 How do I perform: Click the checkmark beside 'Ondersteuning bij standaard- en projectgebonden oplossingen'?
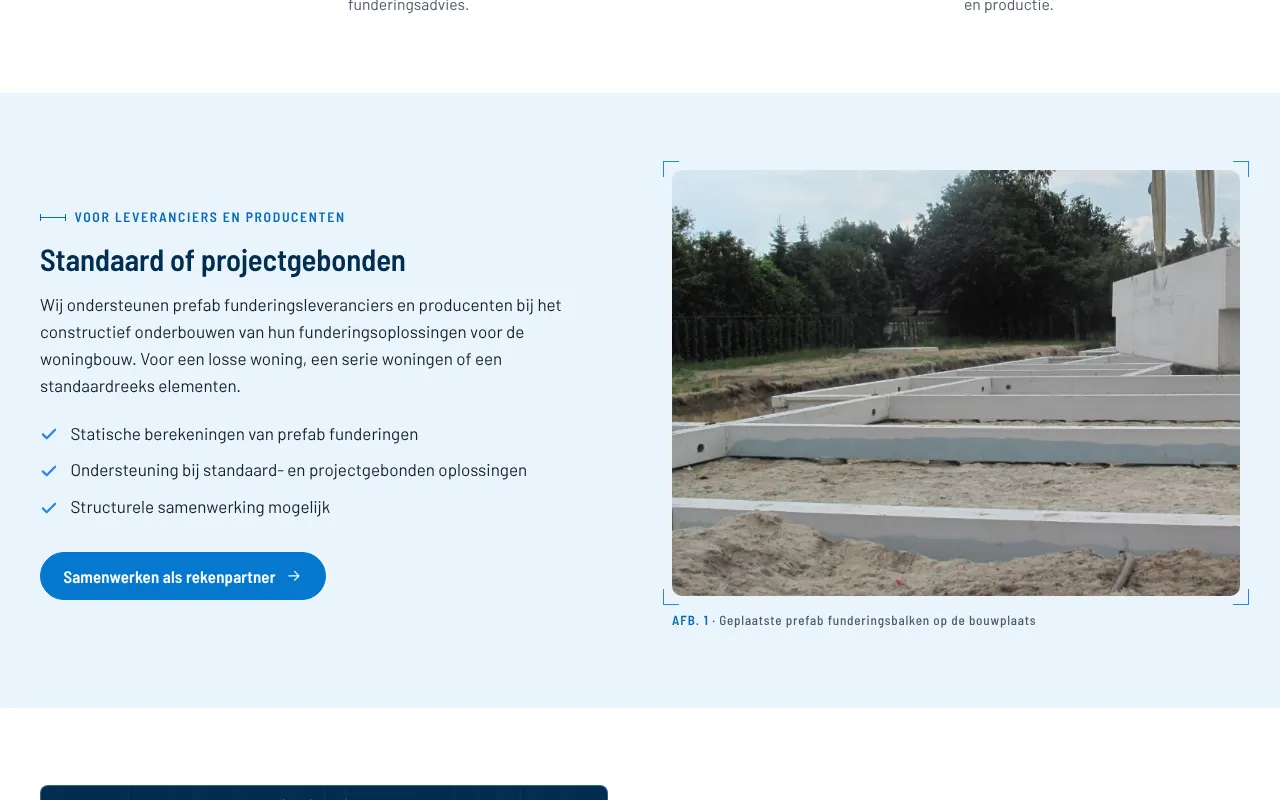(48, 471)
